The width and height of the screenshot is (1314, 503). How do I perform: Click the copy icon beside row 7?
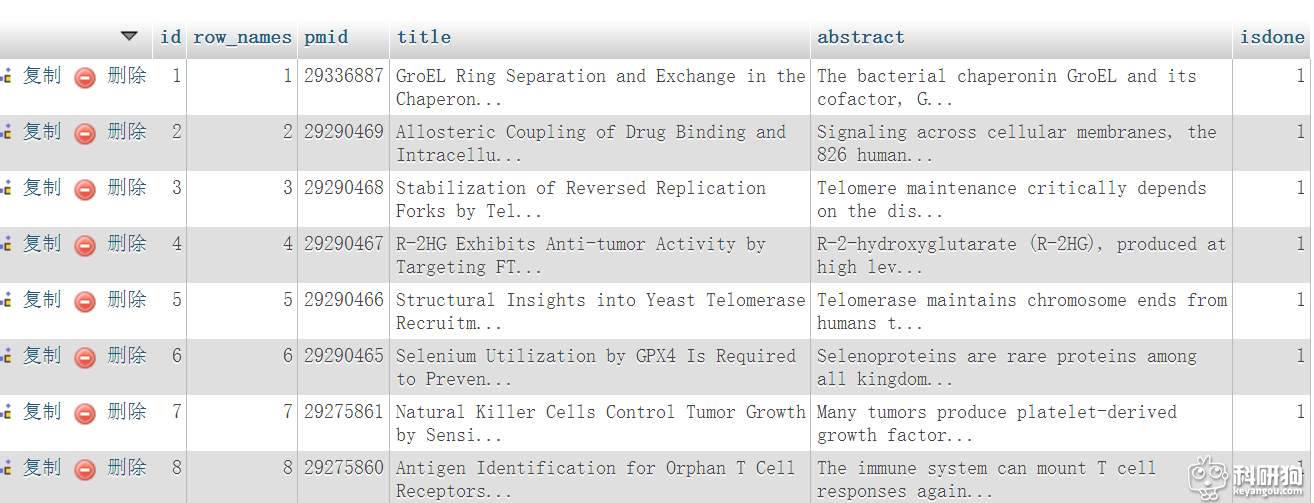click(6, 412)
